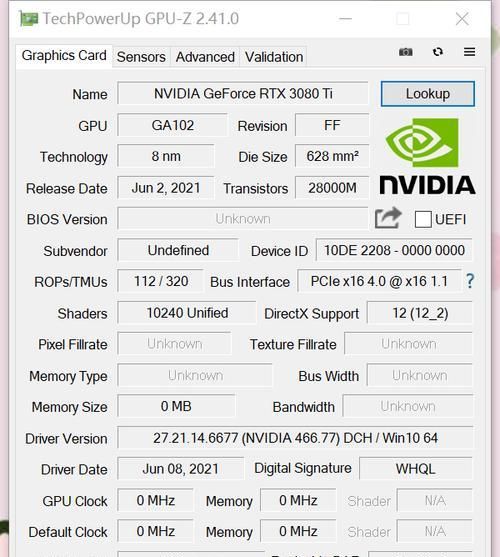This screenshot has height=557, width=500.
Task: Click the Device ID field
Action: pos(394,250)
